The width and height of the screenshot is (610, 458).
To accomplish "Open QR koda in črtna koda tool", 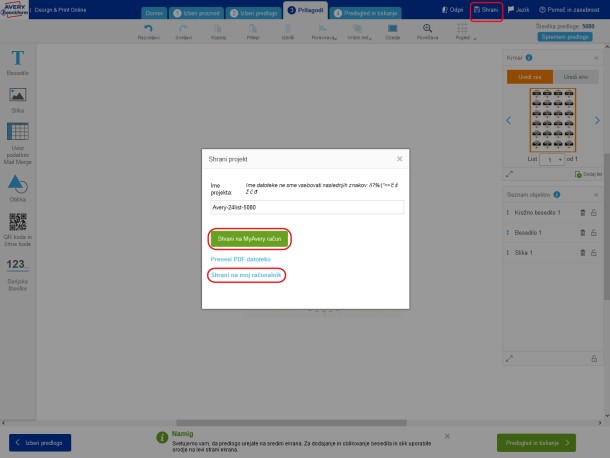I will pyautogui.click(x=17, y=228).
